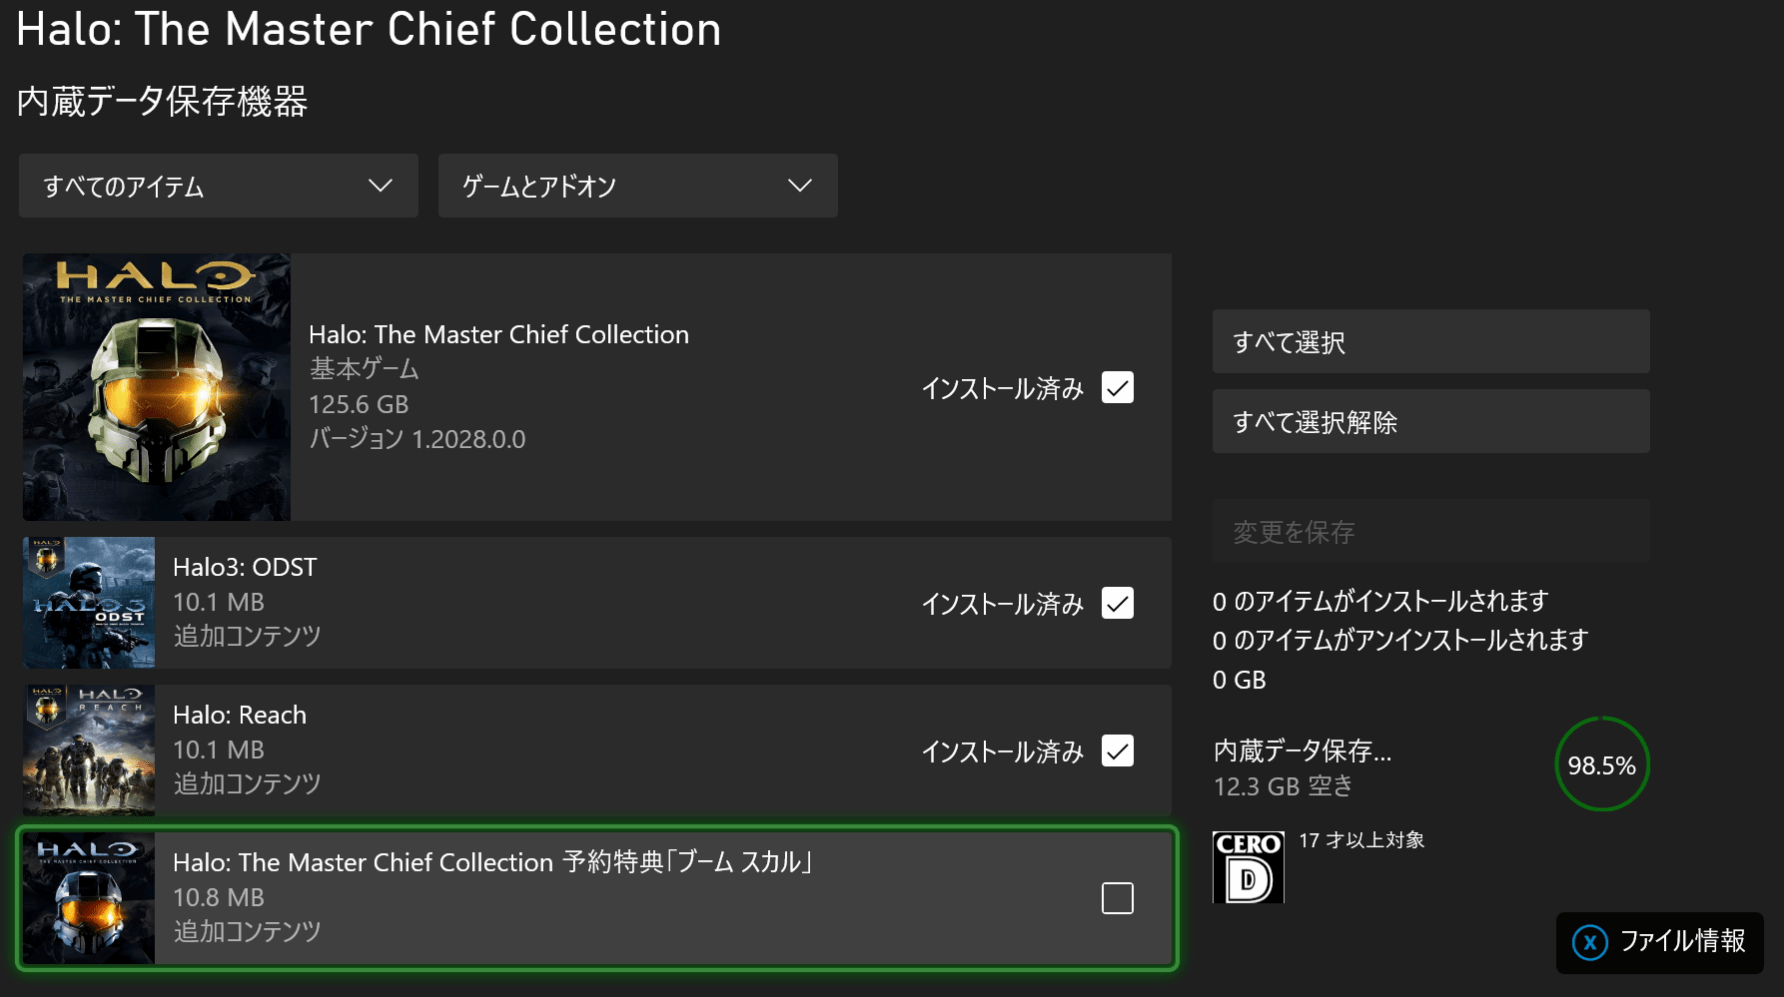The height and width of the screenshot is (997, 1784).
Task: Click the X button icon for ファイル情報
Action: [1590, 942]
